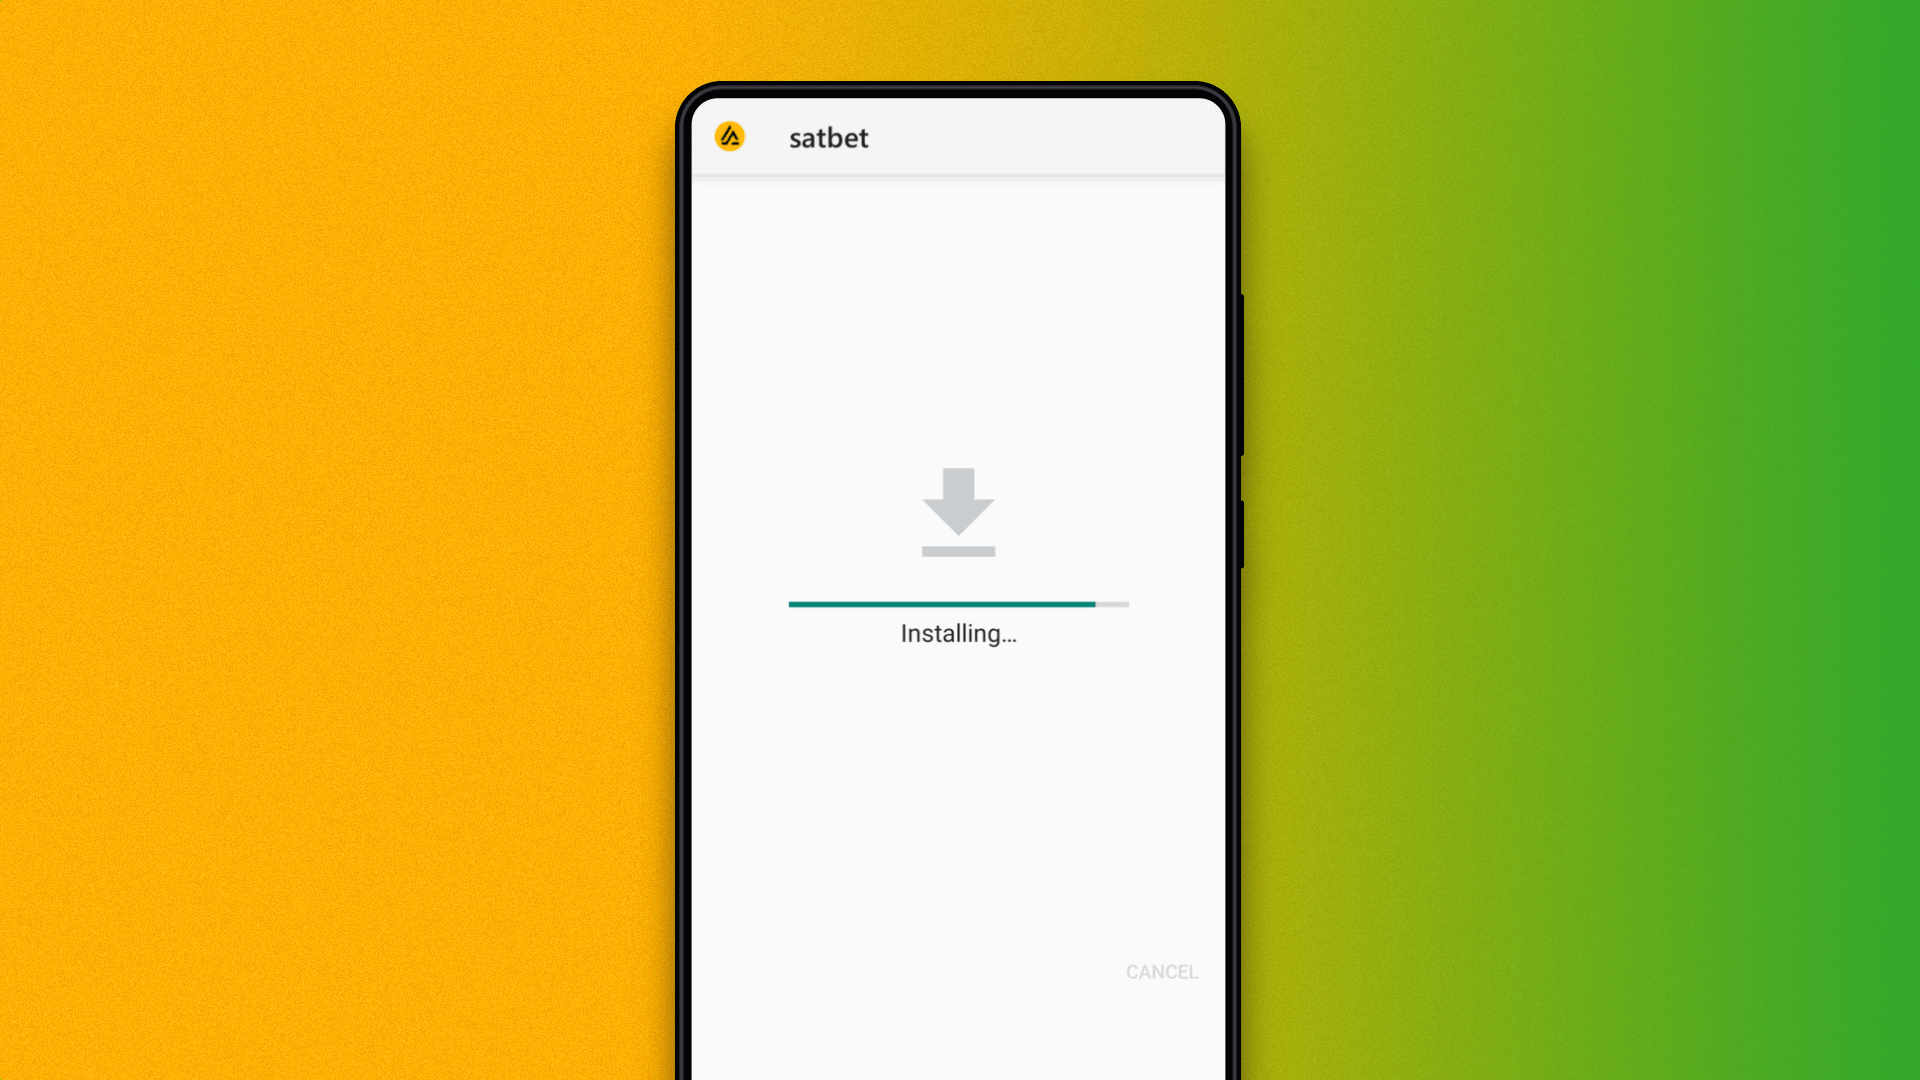Click the download status icon area
Viewport: 1920px width, 1080px height.
[959, 508]
